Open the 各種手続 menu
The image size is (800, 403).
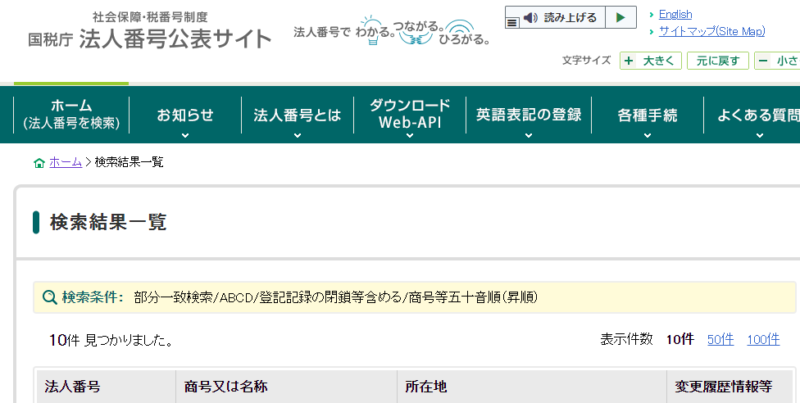coord(647,115)
